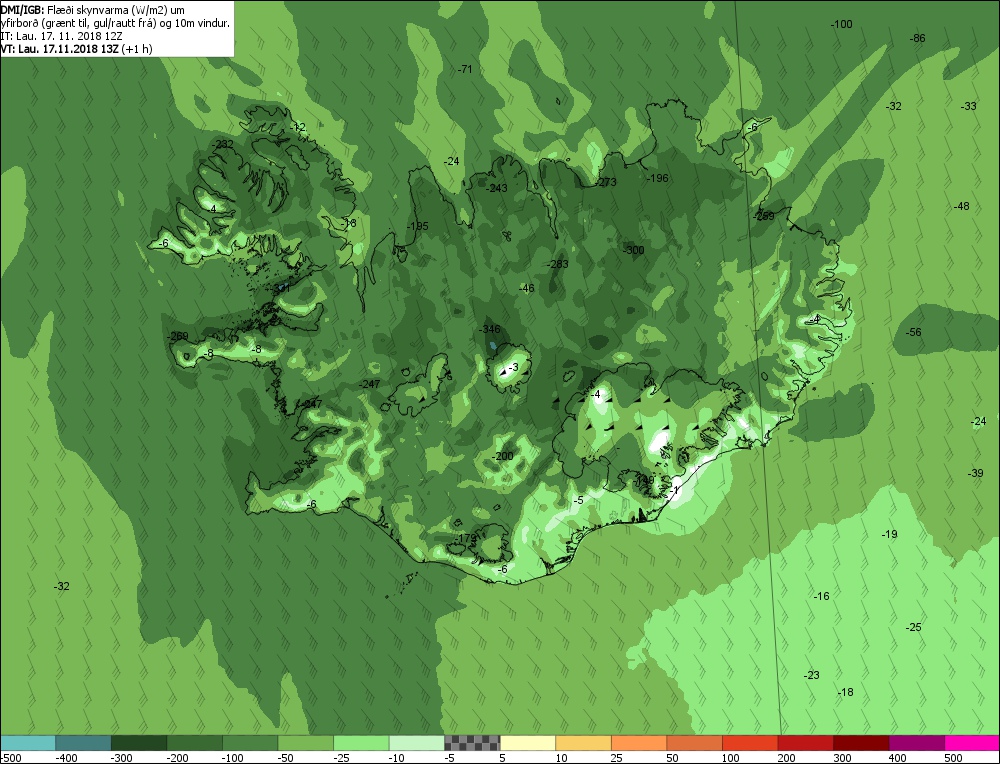Click the -346 flux value on the map

pyautogui.click(x=490, y=330)
